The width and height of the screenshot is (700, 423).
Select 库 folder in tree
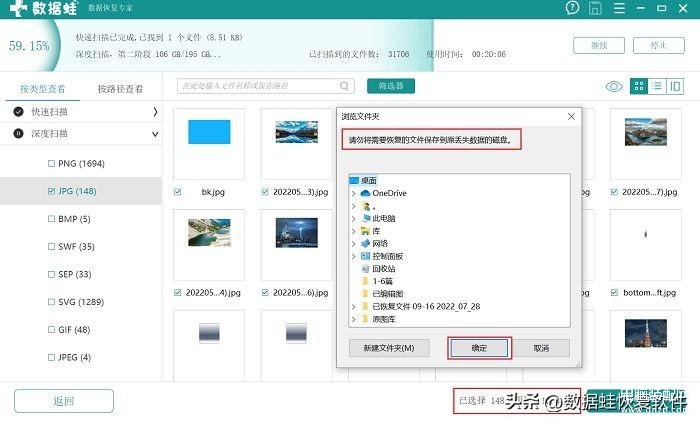click(x=376, y=231)
